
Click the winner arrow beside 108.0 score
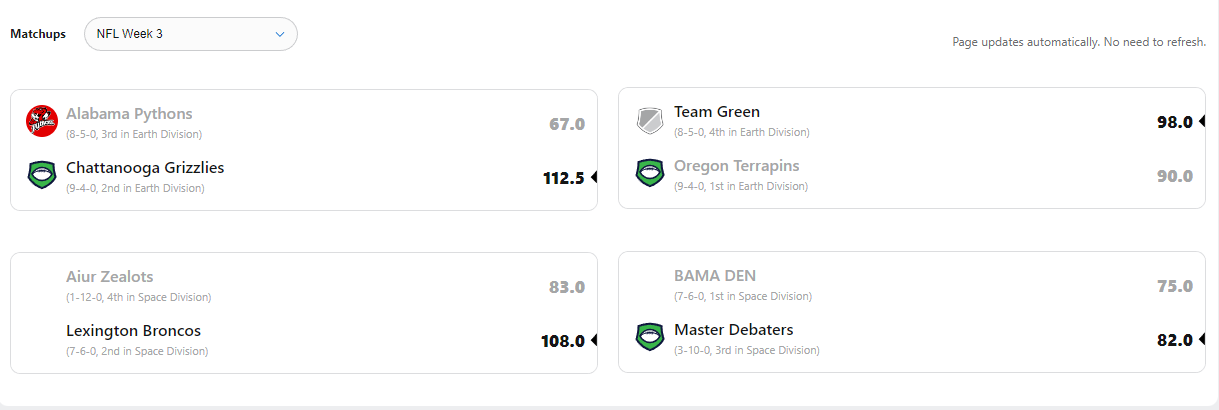pyautogui.click(x=593, y=340)
